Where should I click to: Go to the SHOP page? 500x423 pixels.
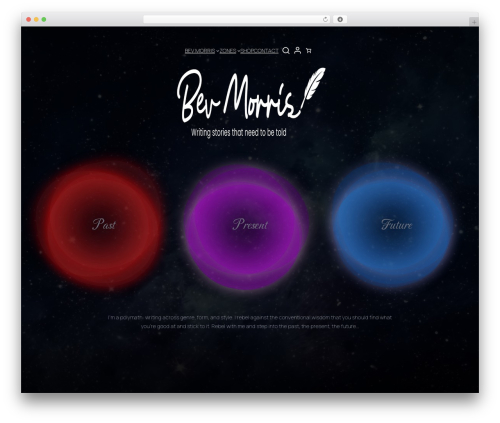[247, 51]
